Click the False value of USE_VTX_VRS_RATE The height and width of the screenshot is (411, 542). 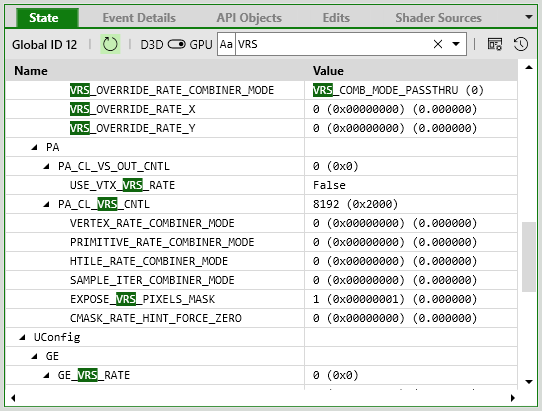point(329,185)
